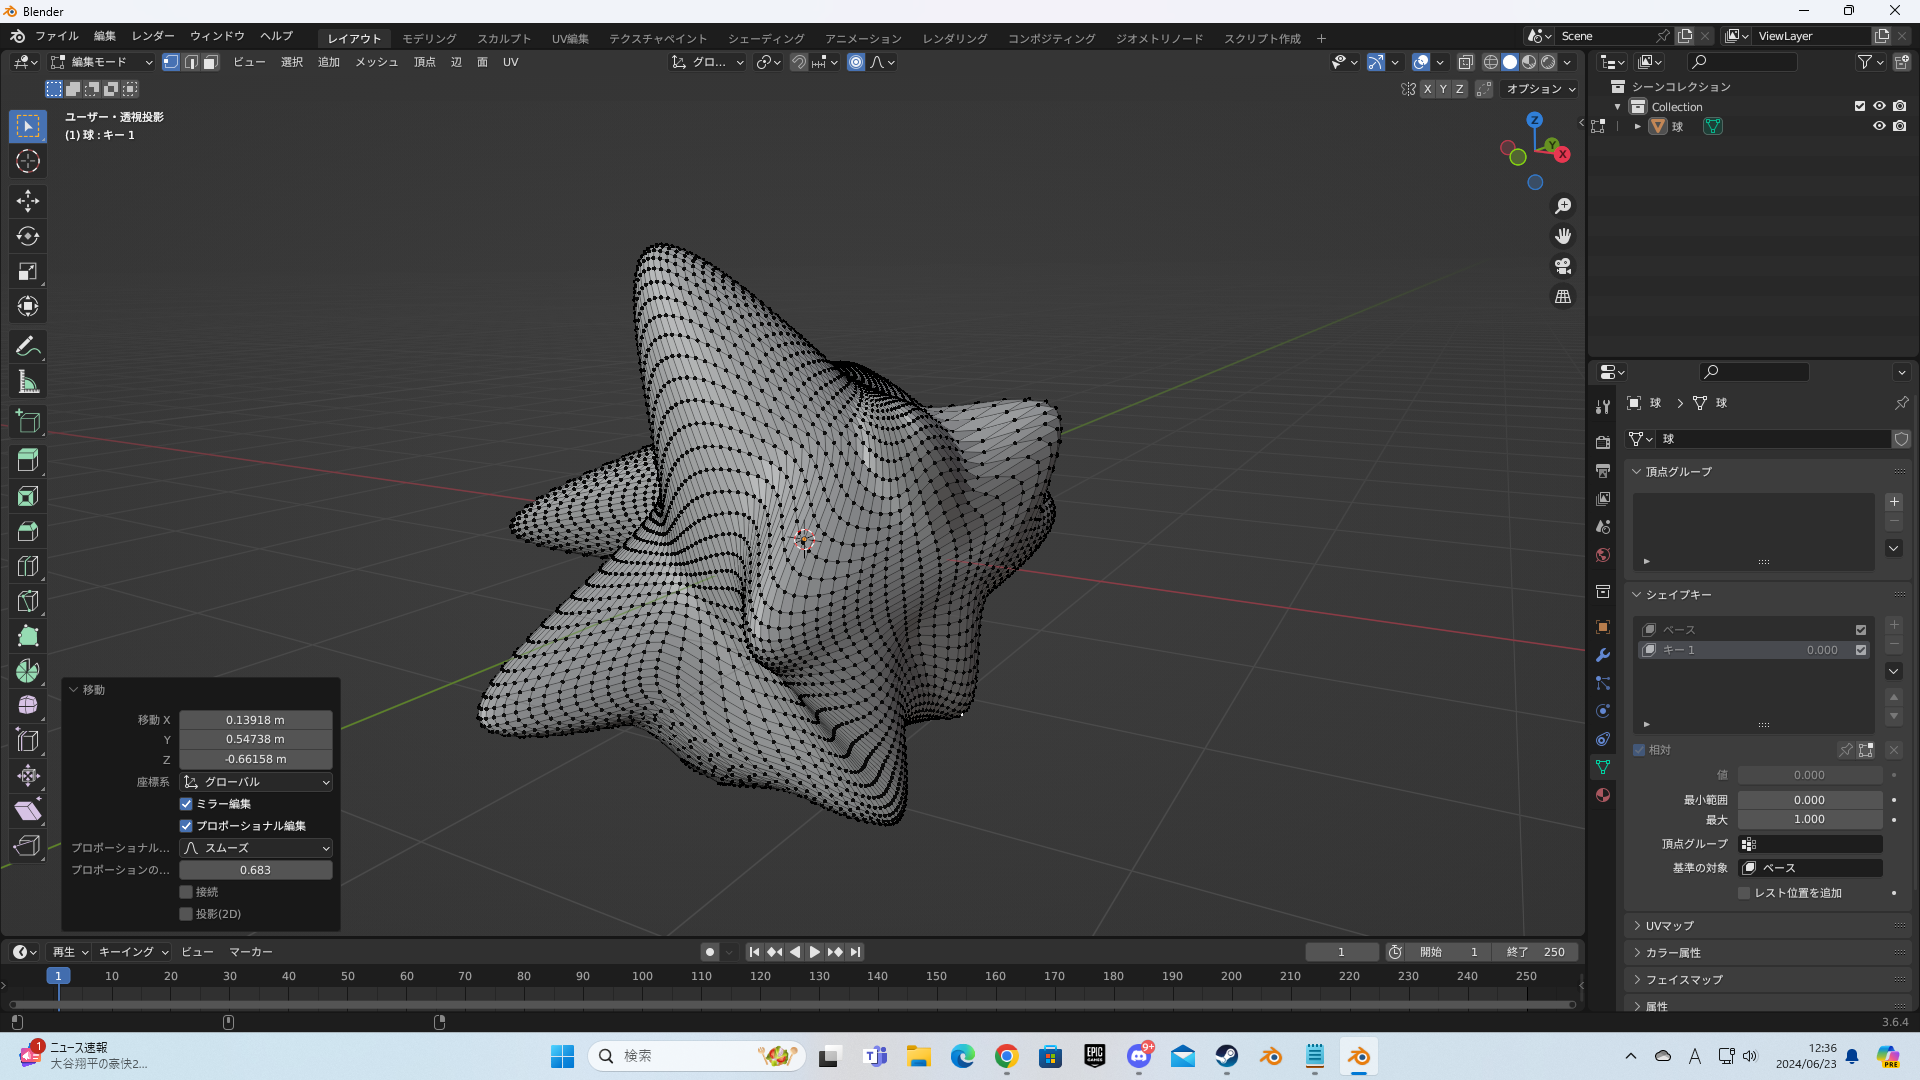Screen dimensions: 1920x1080
Task: Select the 3D Cursor tool
Action: click(x=28, y=161)
